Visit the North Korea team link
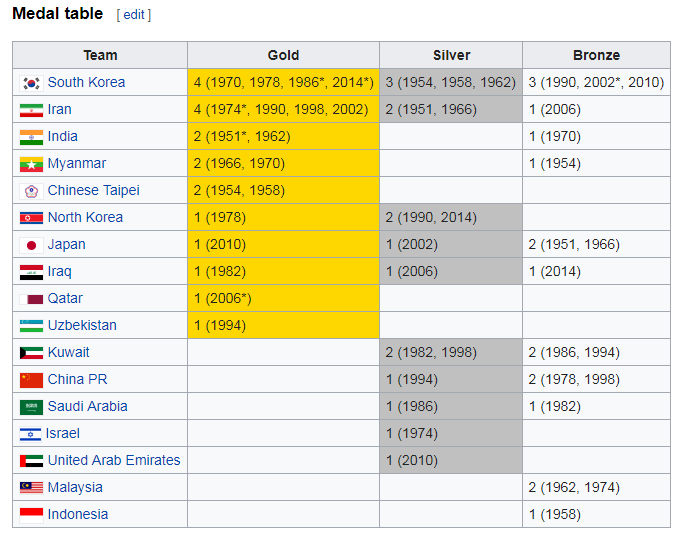Screen dimensions: 686x536 pyautogui.click(x=85, y=217)
